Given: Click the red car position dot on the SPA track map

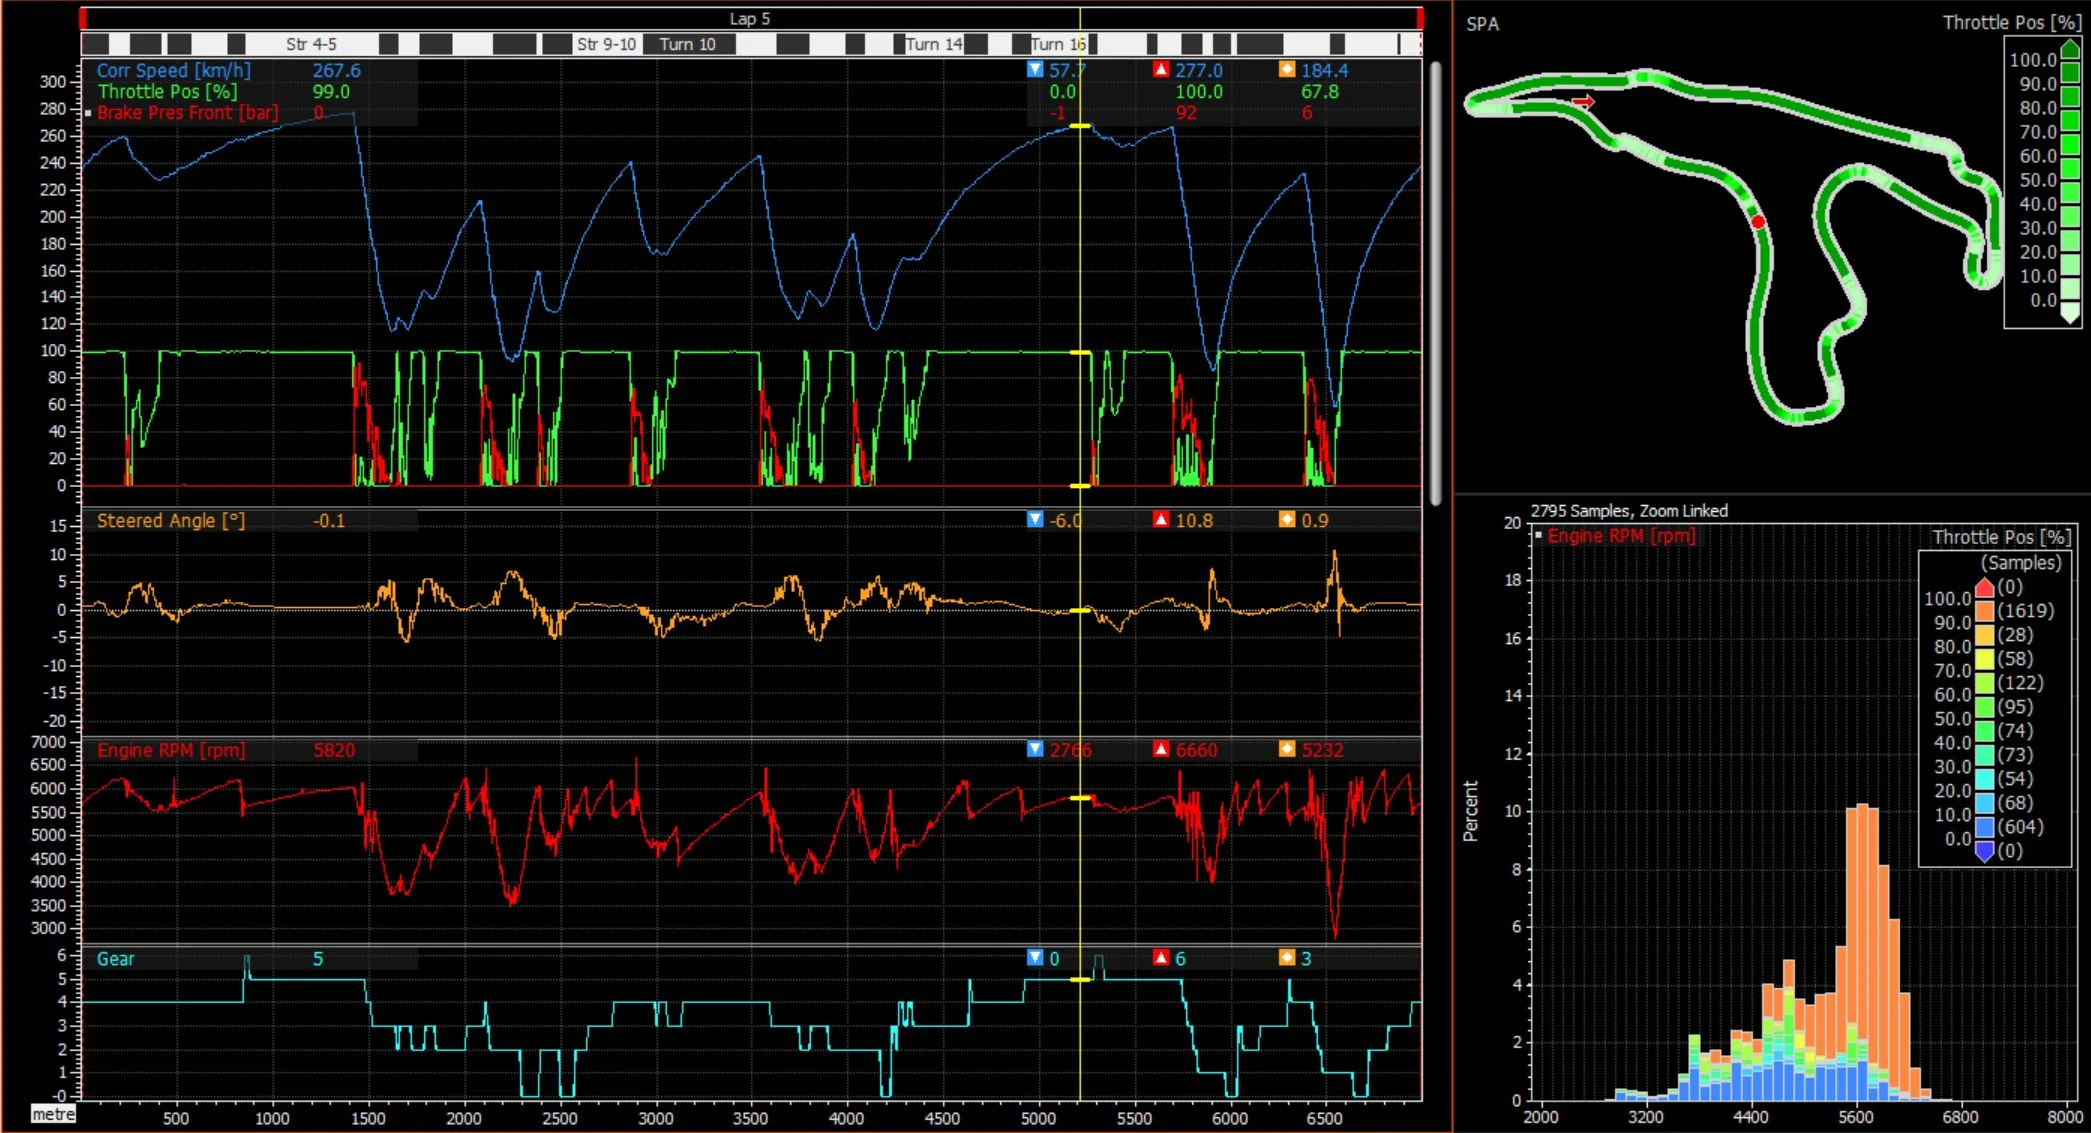Looking at the screenshot, I should pyautogui.click(x=1758, y=221).
